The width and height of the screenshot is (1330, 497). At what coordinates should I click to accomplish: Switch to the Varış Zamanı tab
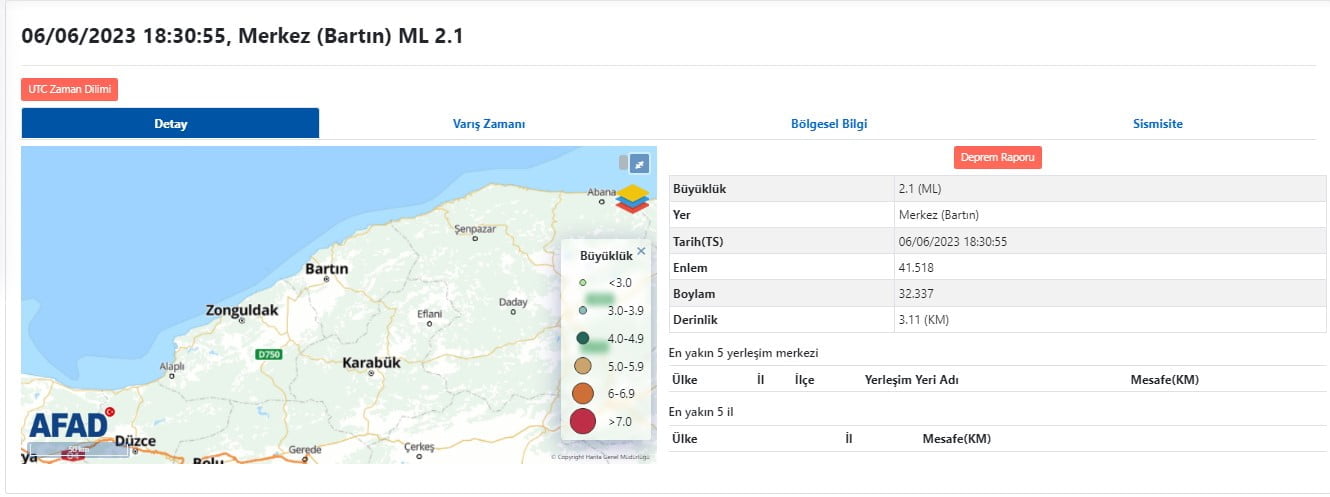pos(489,124)
